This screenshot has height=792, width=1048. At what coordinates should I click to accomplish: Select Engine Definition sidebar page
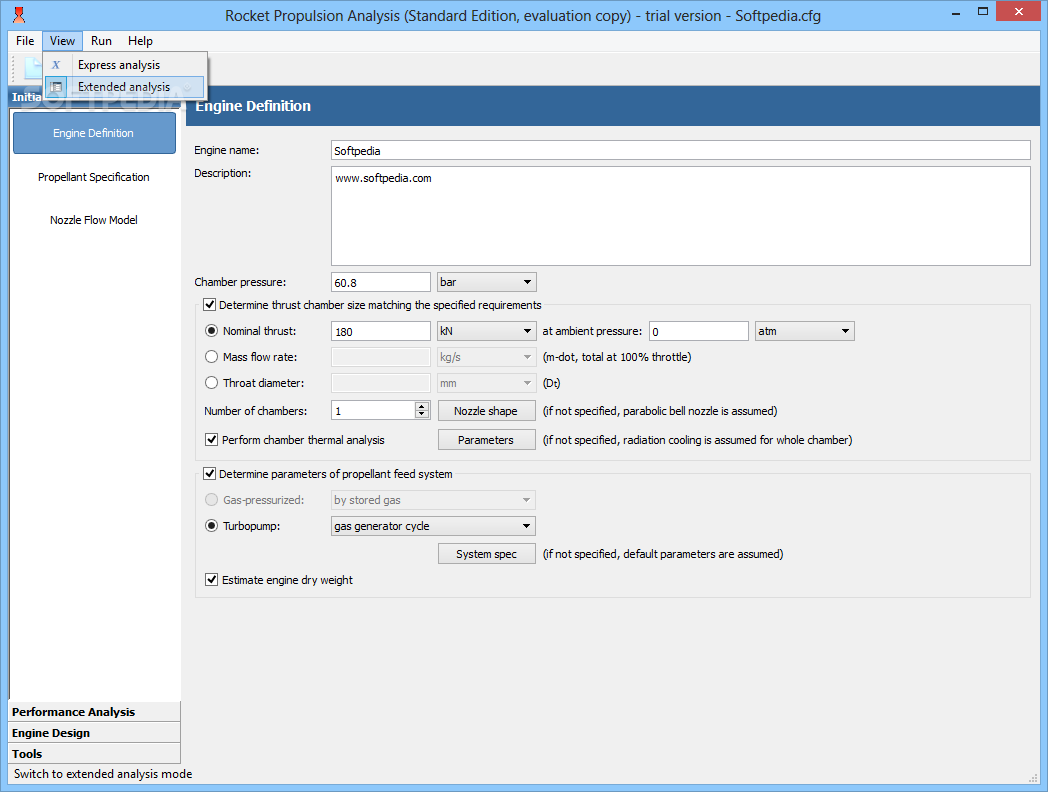94,133
